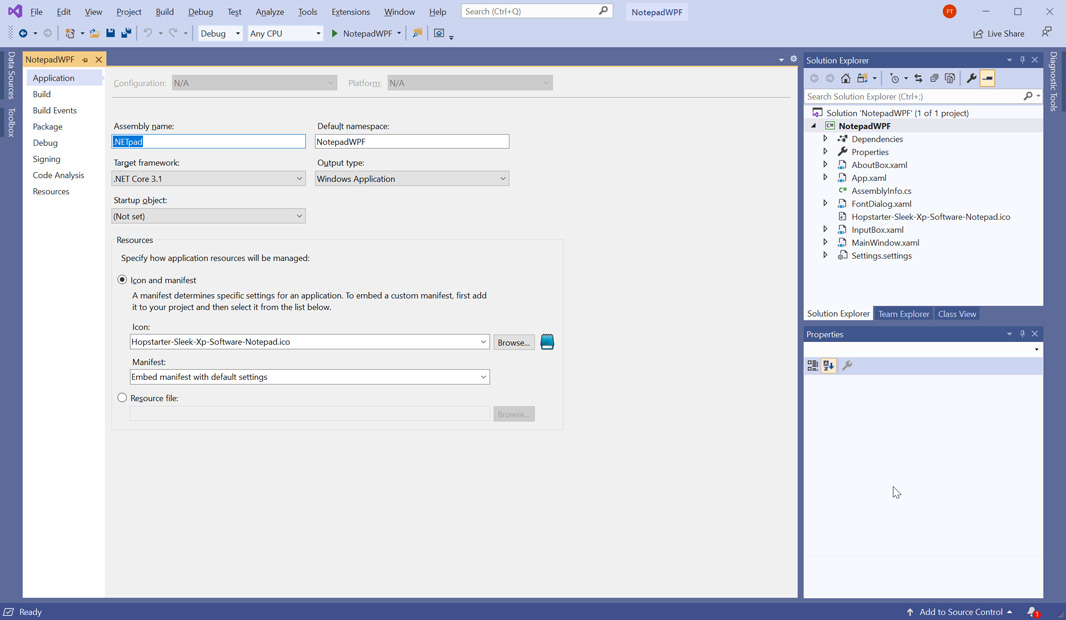The height and width of the screenshot is (620, 1066).
Task: Open the notifications bell in status bar
Action: pos(1033,612)
